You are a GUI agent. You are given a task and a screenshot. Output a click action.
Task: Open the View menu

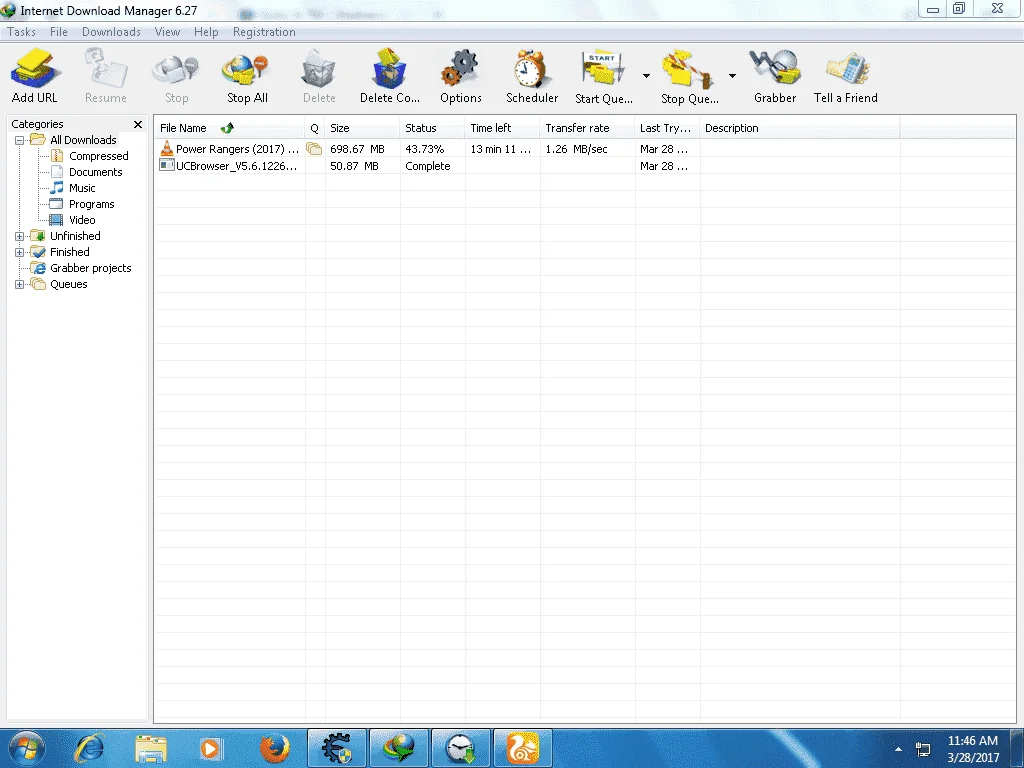[x=167, y=32]
